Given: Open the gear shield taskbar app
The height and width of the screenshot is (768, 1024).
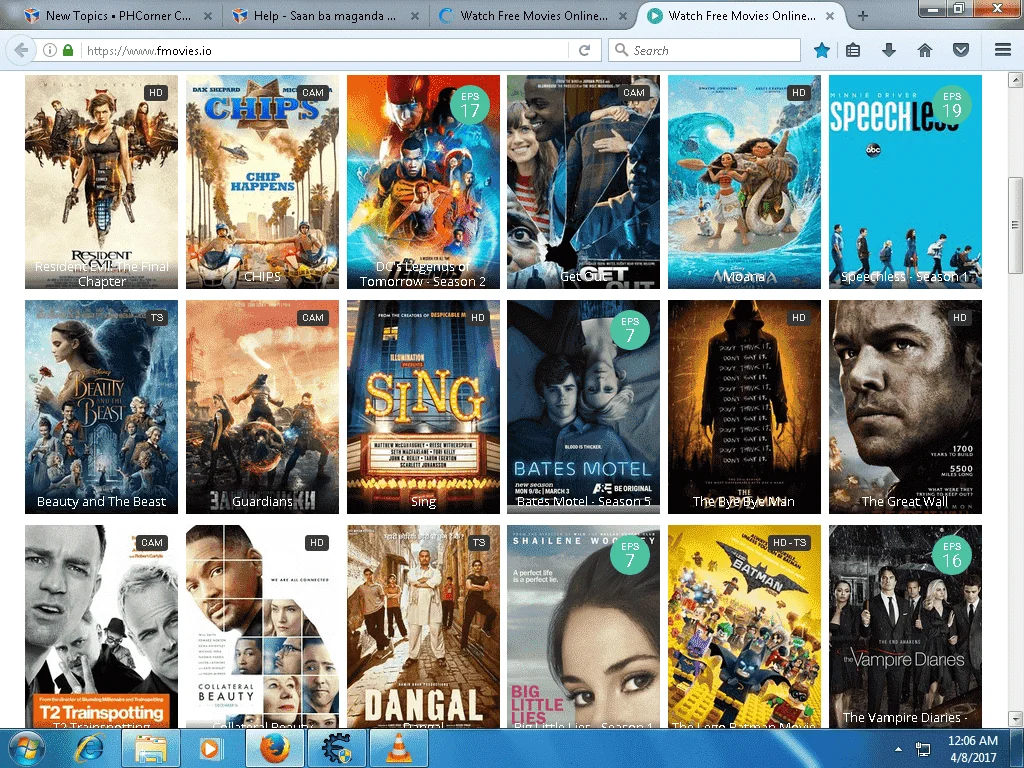Looking at the screenshot, I should [336, 748].
